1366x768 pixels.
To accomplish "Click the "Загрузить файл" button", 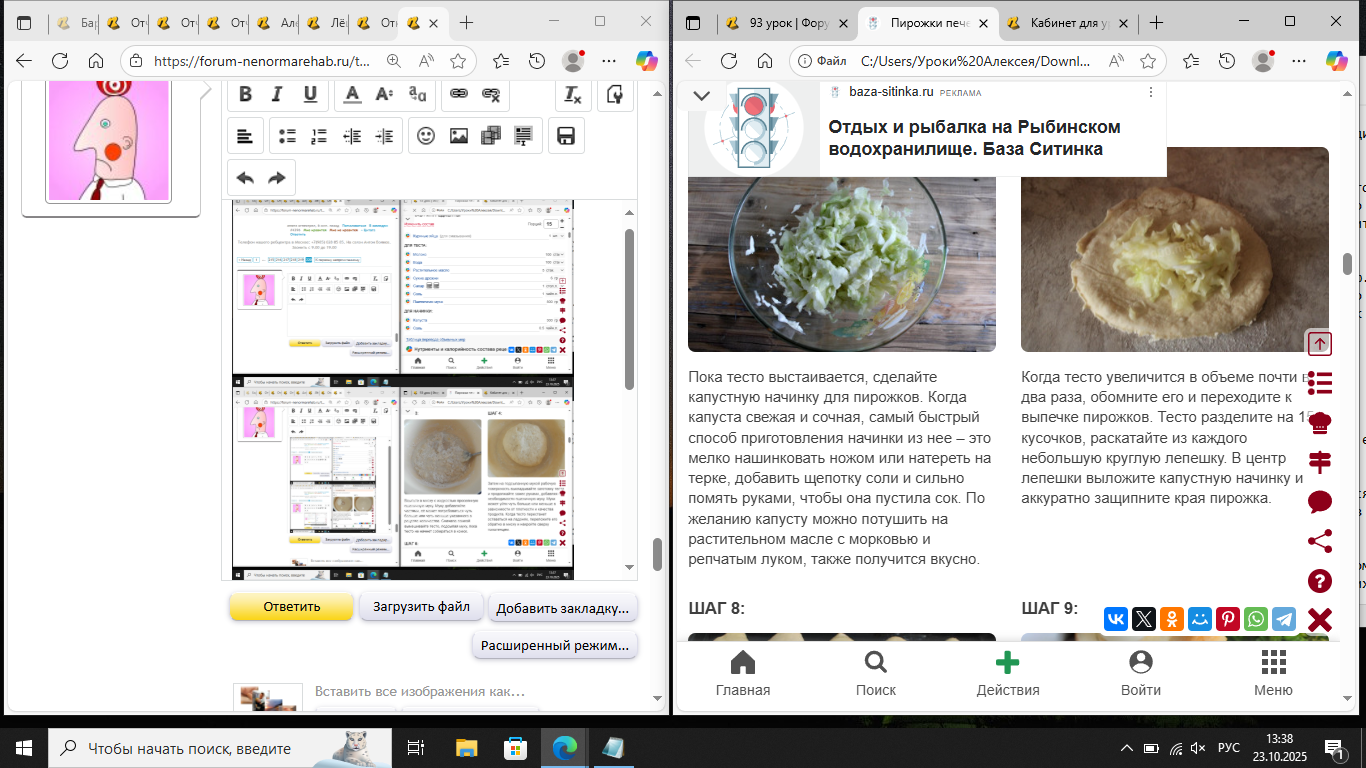I will (421, 606).
